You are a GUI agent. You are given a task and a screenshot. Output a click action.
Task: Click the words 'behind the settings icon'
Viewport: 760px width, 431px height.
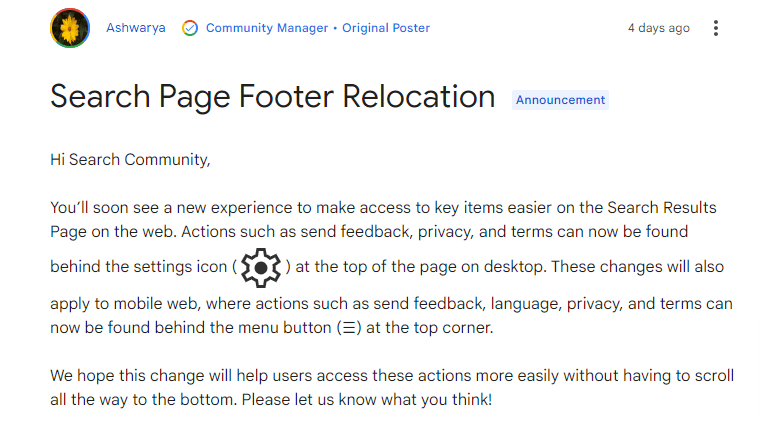[x=139, y=267]
